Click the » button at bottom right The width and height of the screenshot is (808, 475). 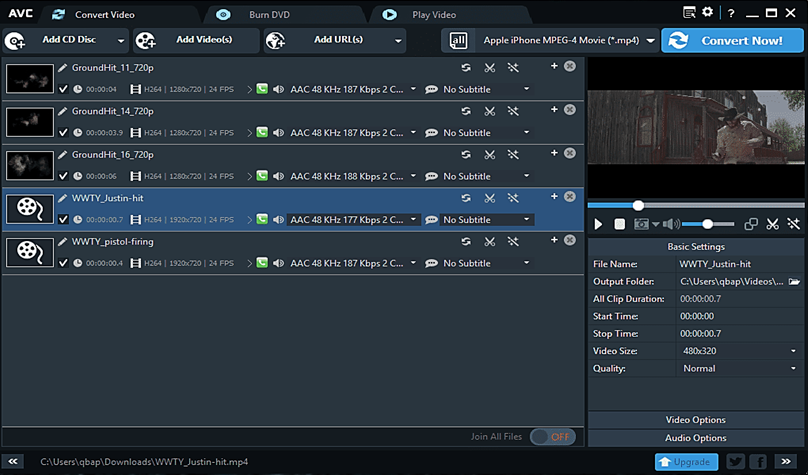(786, 461)
